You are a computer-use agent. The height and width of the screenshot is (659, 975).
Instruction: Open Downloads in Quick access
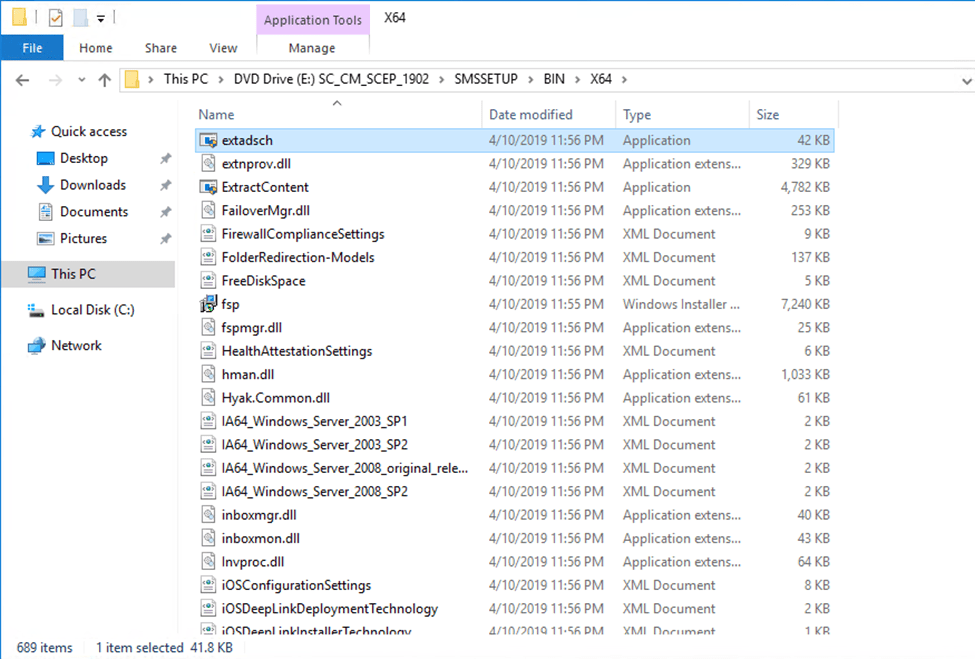92,185
